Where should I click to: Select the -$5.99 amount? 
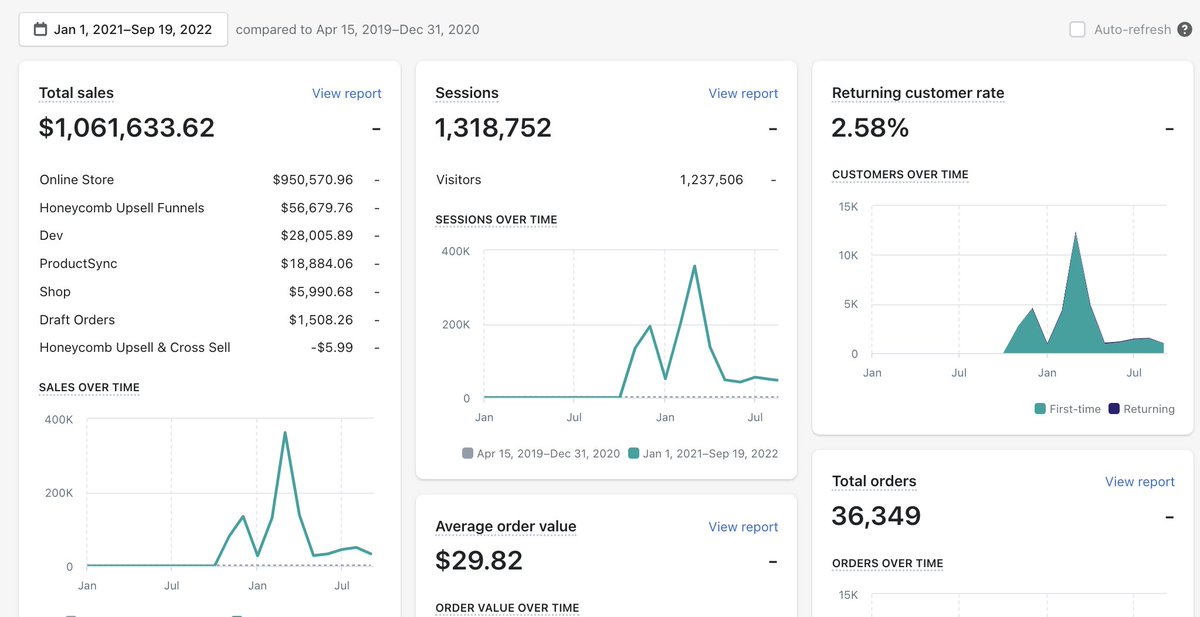coord(332,348)
